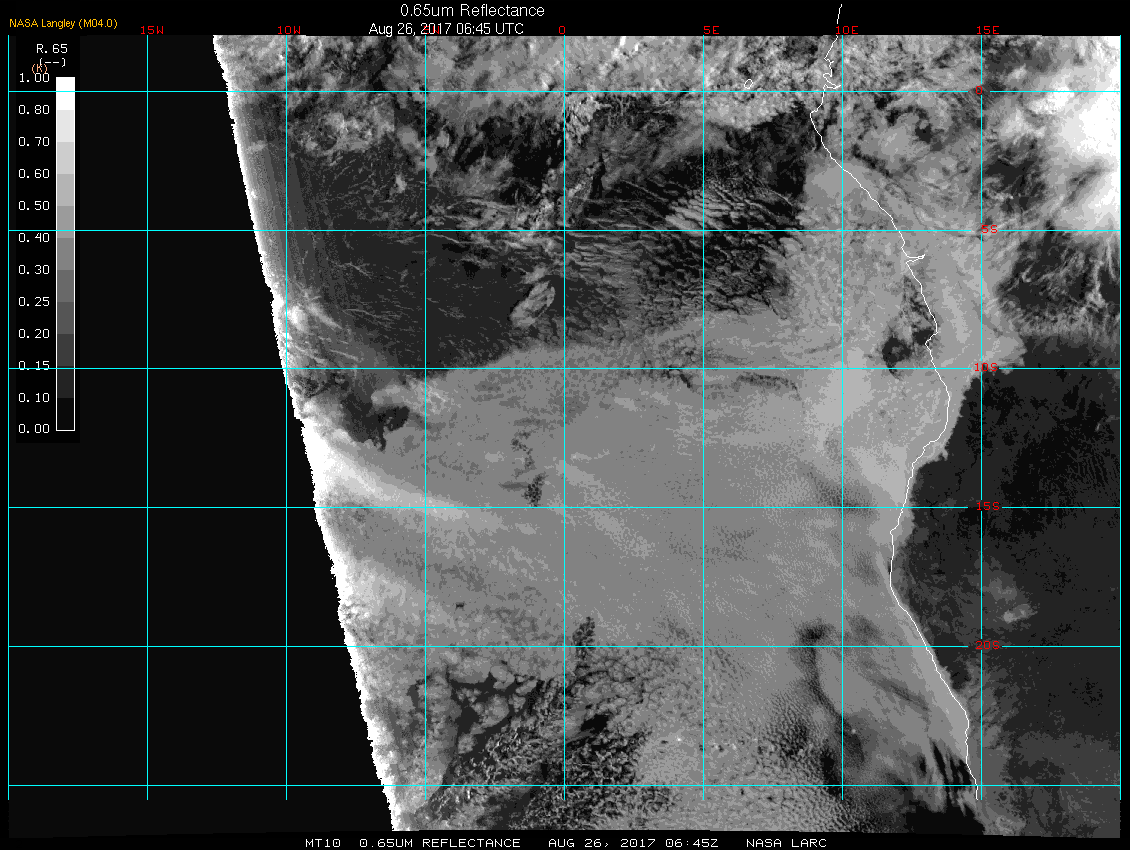1130x850 pixels.
Task: Pick the black bottom segment of the color bar
Action: point(66,415)
